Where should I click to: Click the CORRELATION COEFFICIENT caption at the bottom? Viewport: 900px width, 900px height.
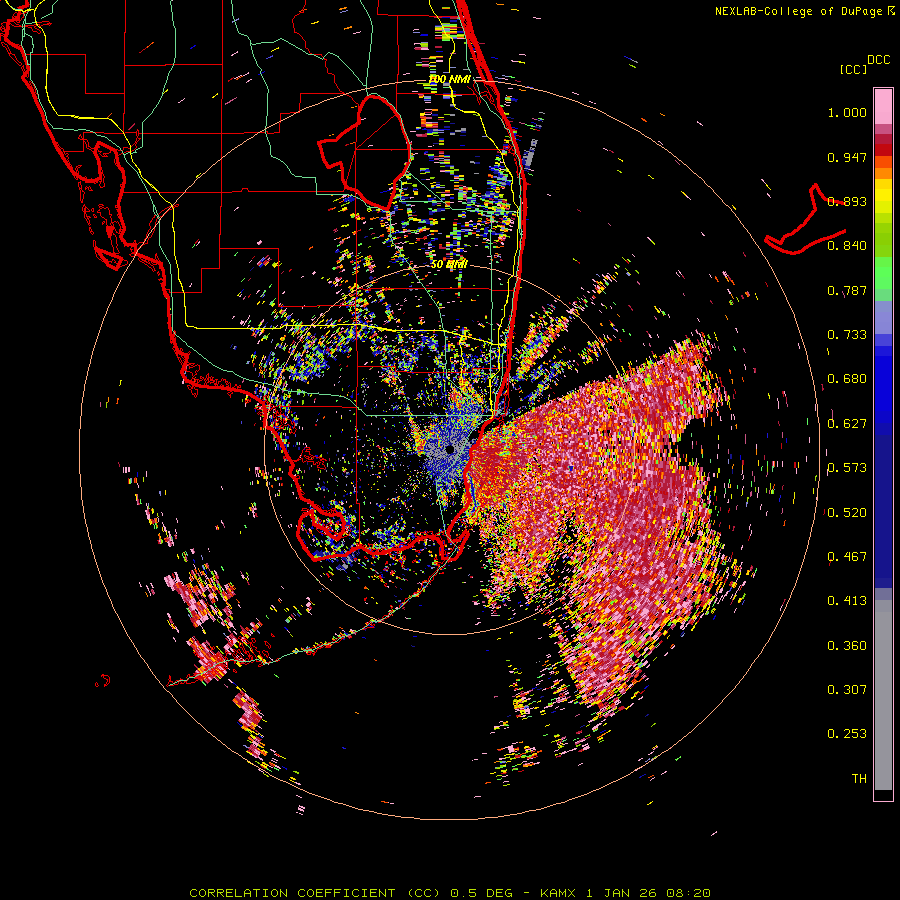pos(450,893)
